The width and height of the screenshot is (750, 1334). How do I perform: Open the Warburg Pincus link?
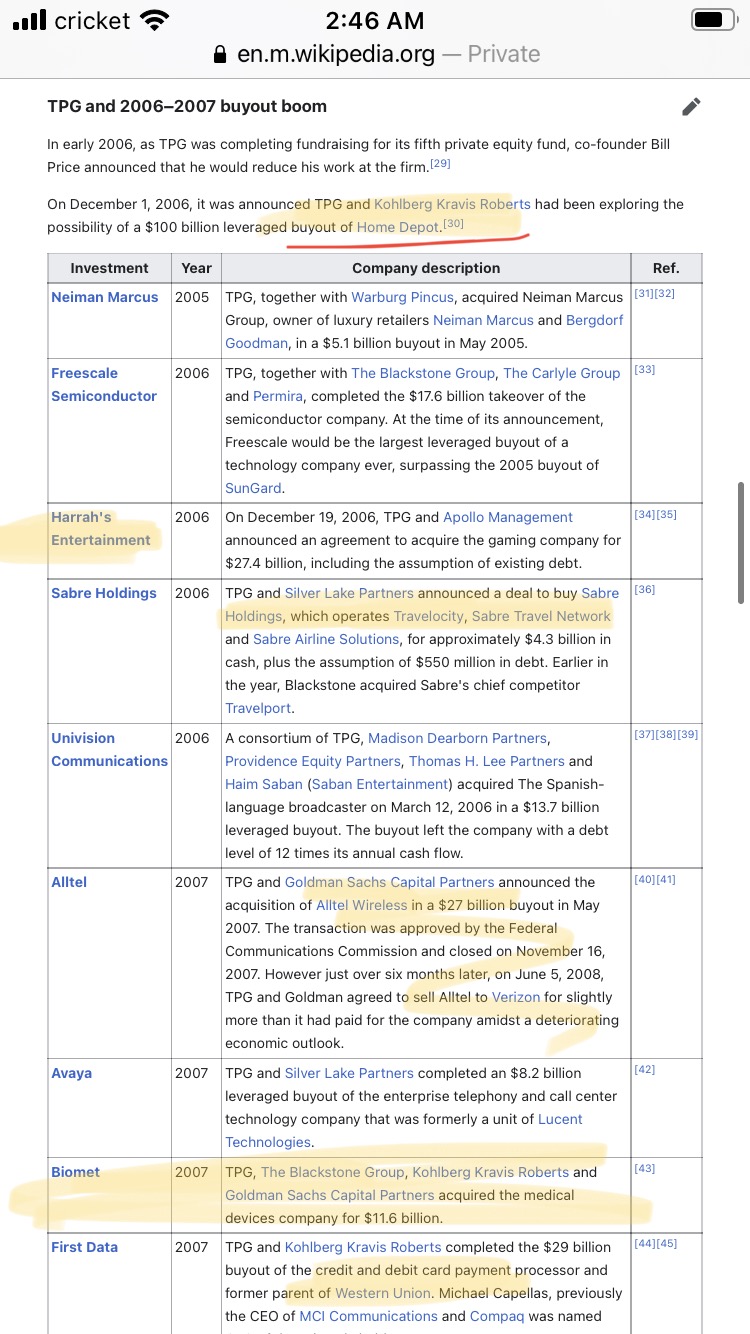coord(403,297)
